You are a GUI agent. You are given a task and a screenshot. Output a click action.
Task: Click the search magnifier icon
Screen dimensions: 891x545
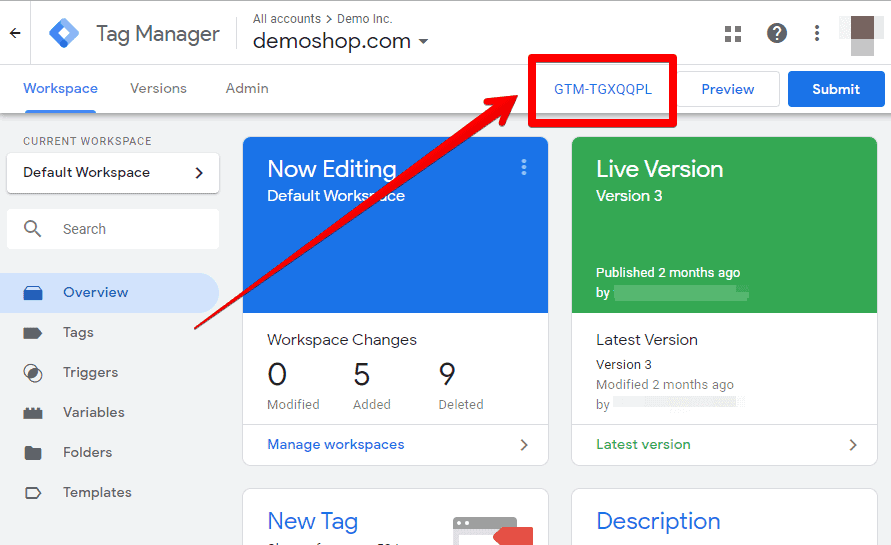[x=32, y=229]
